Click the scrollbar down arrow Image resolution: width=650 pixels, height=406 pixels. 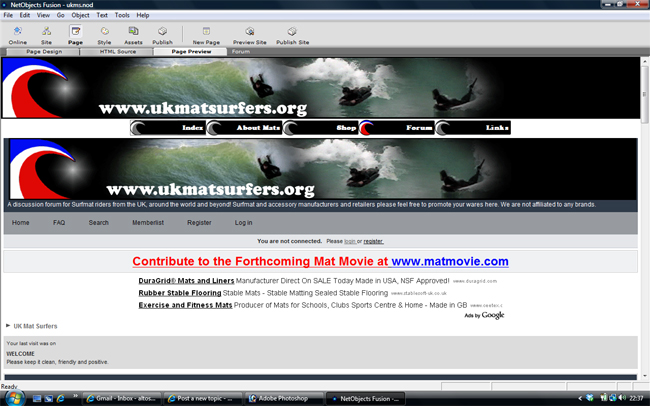pos(645,376)
